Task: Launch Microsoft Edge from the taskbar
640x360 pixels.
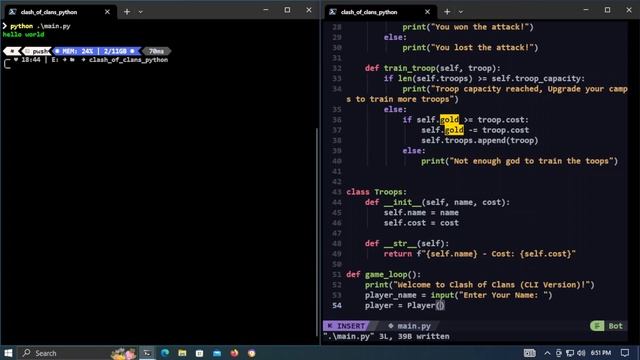Action: (x=165, y=353)
